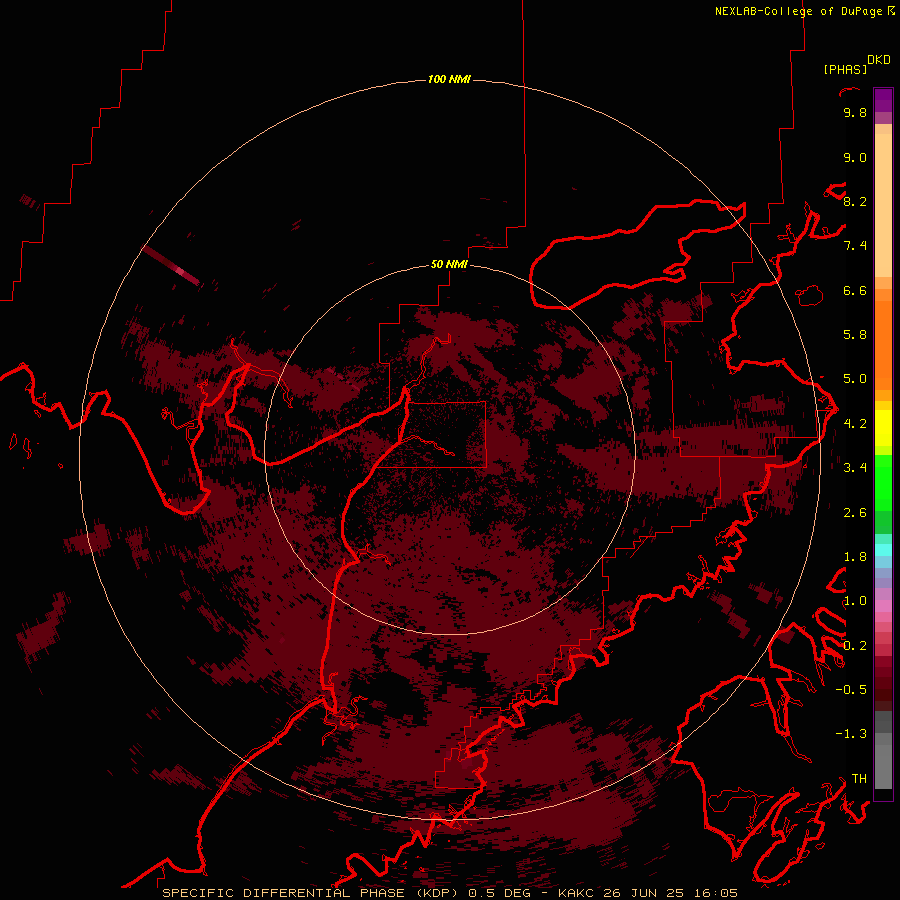This screenshot has width=900, height=900.
Task: Click the 16:05 time stamp in caption
Action: pyautogui.click(x=715, y=893)
